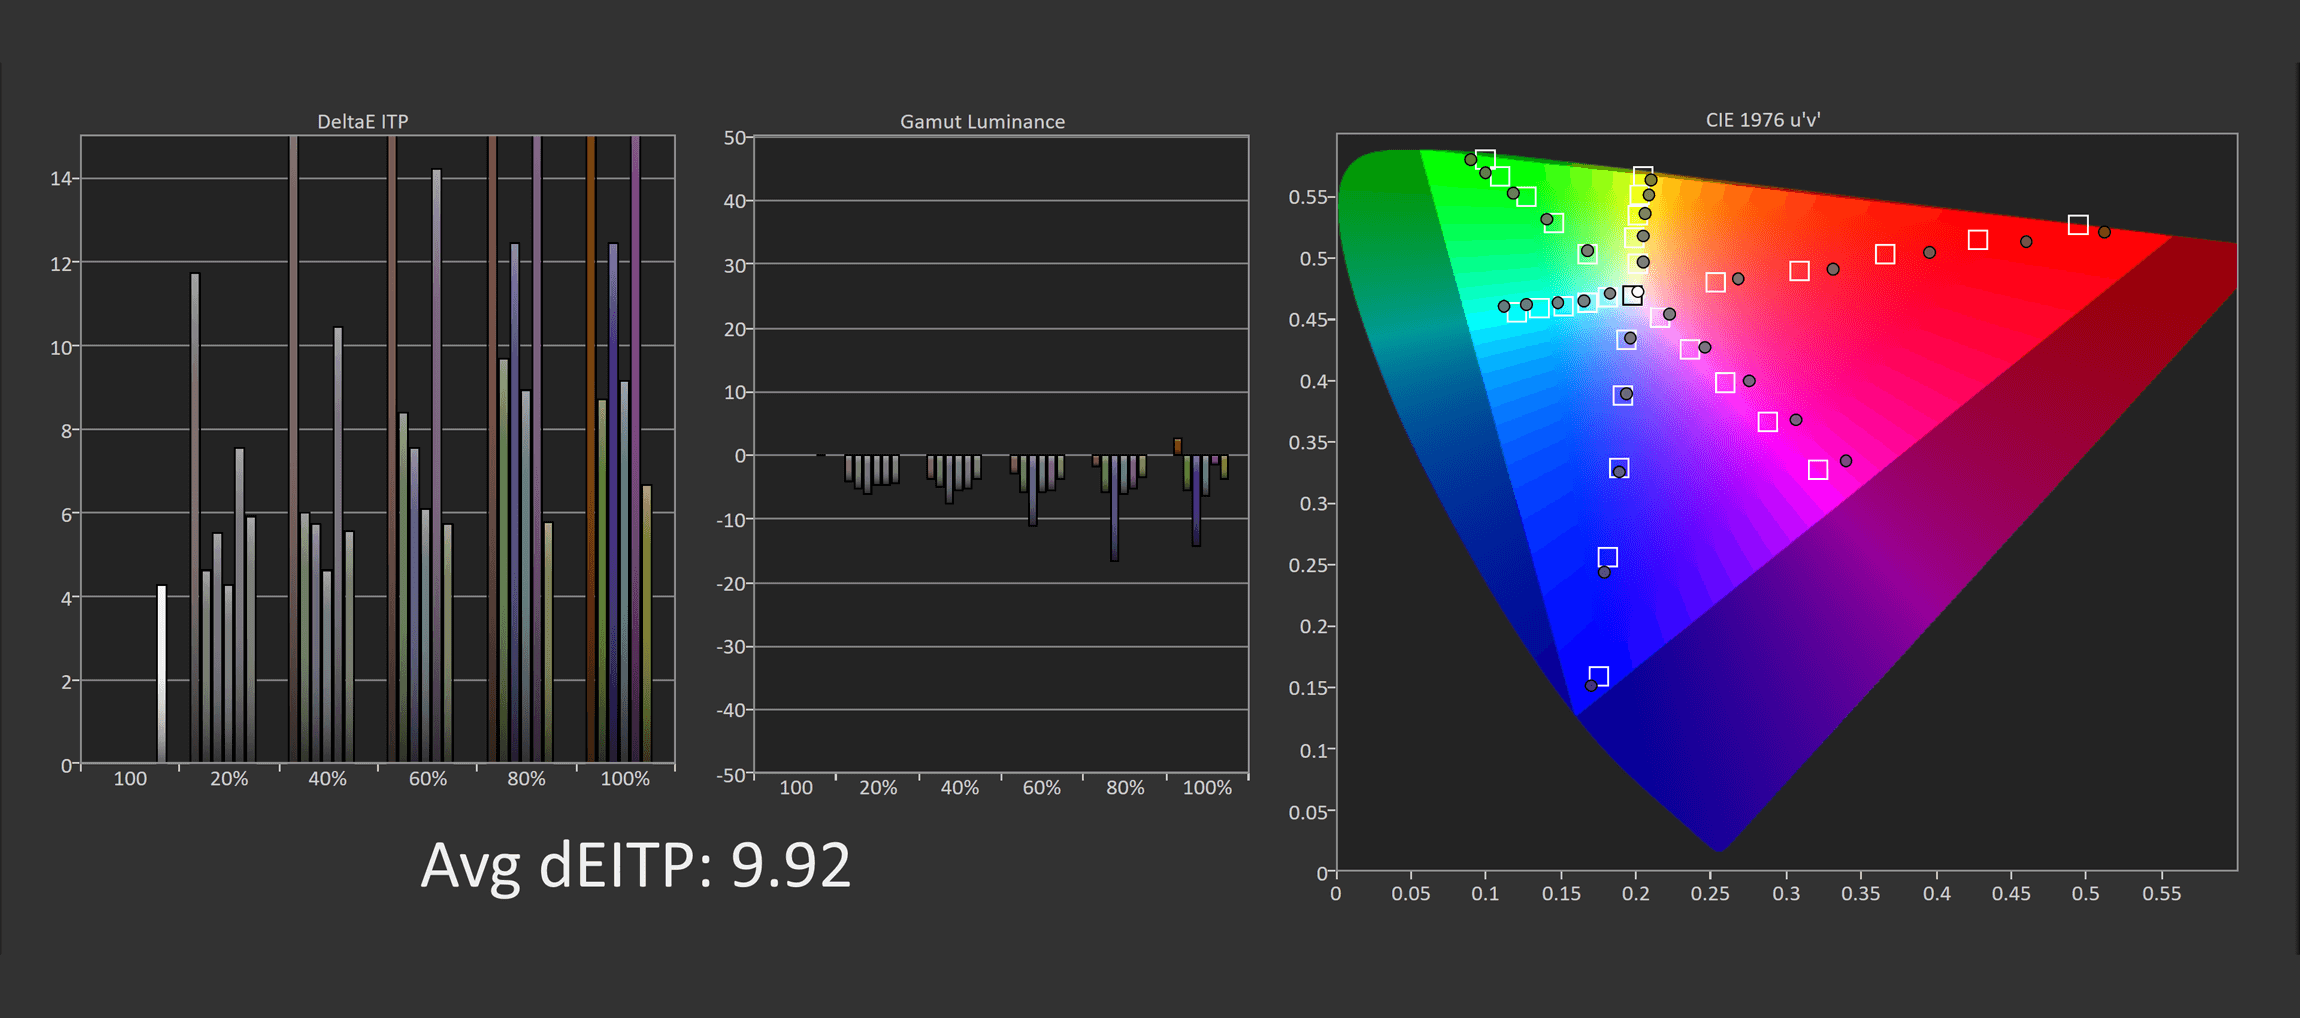Click the orange bar in Gamut Luminance 100% group
The width and height of the screenshot is (2300, 1018).
(1178, 446)
